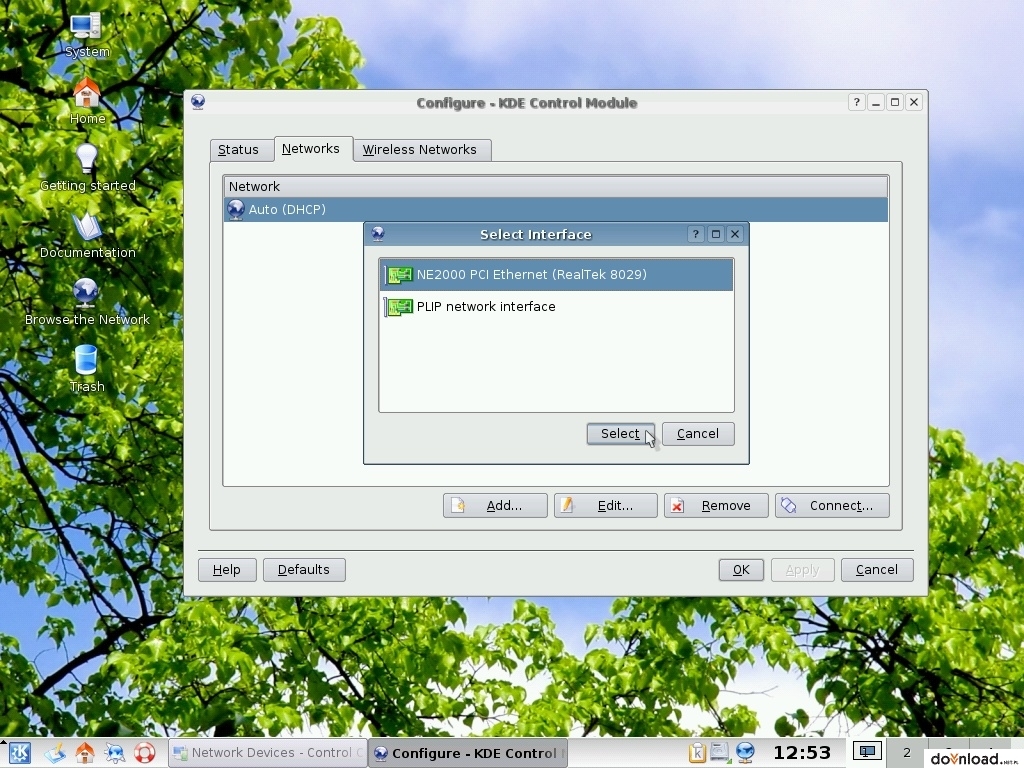Cancel the Configure control module
The width and height of the screenshot is (1024, 768).
pos(877,569)
